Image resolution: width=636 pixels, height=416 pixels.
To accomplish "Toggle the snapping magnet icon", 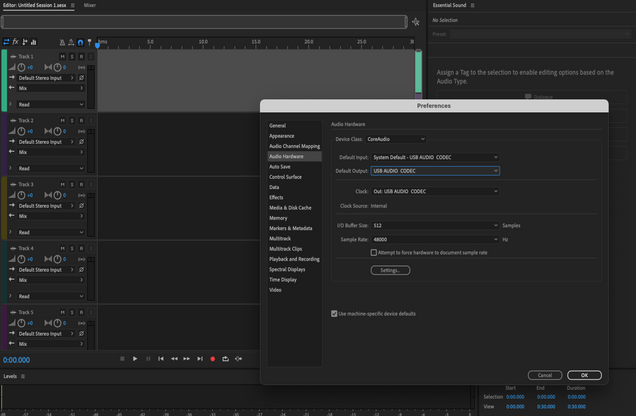I will [x=80, y=42].
